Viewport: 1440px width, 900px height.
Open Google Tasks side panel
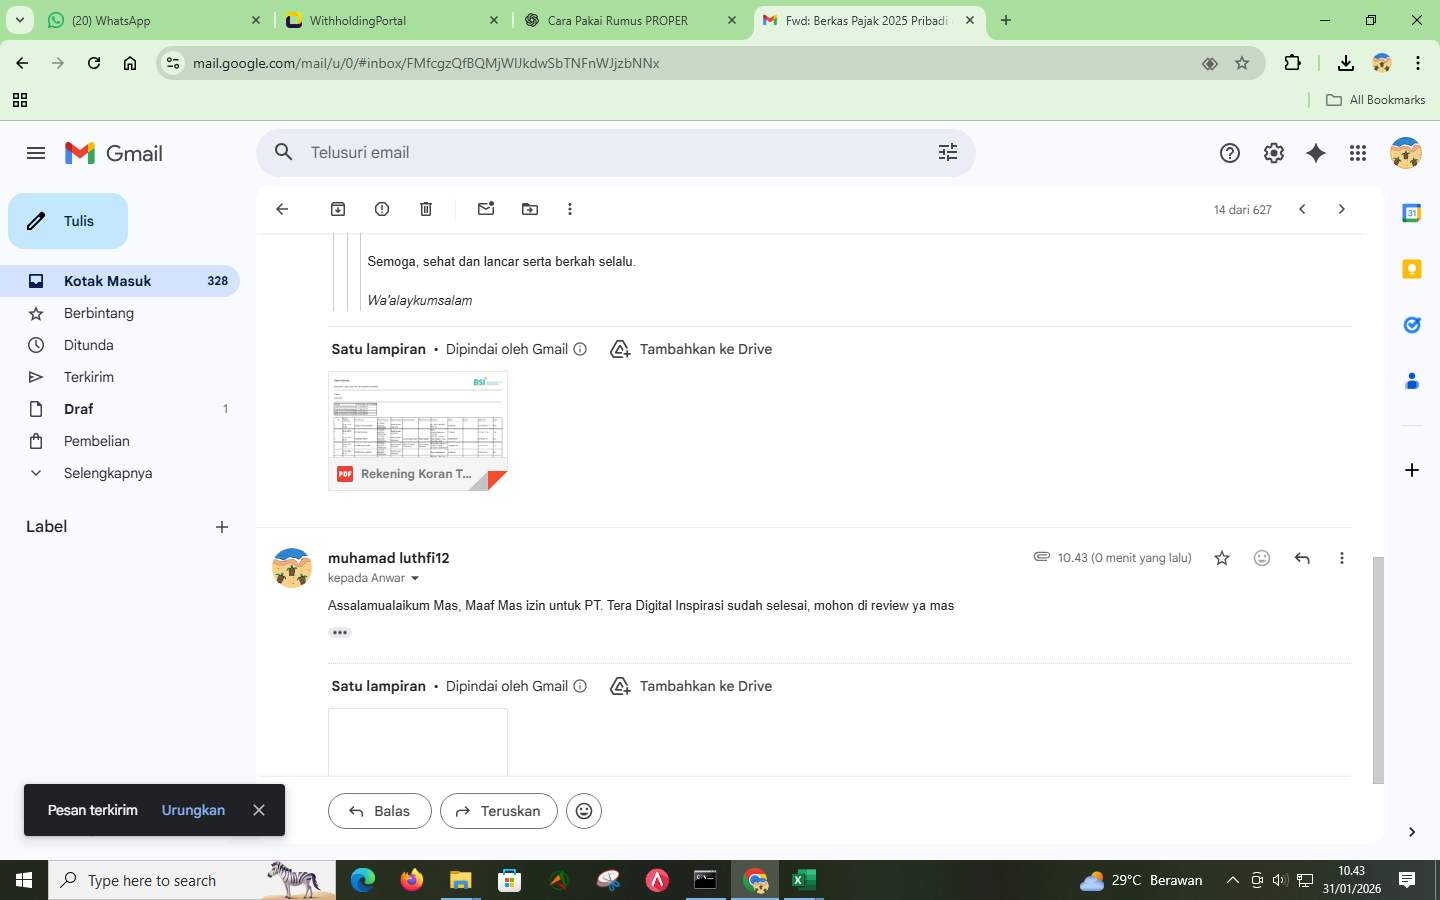click(x=1410, y=324)
